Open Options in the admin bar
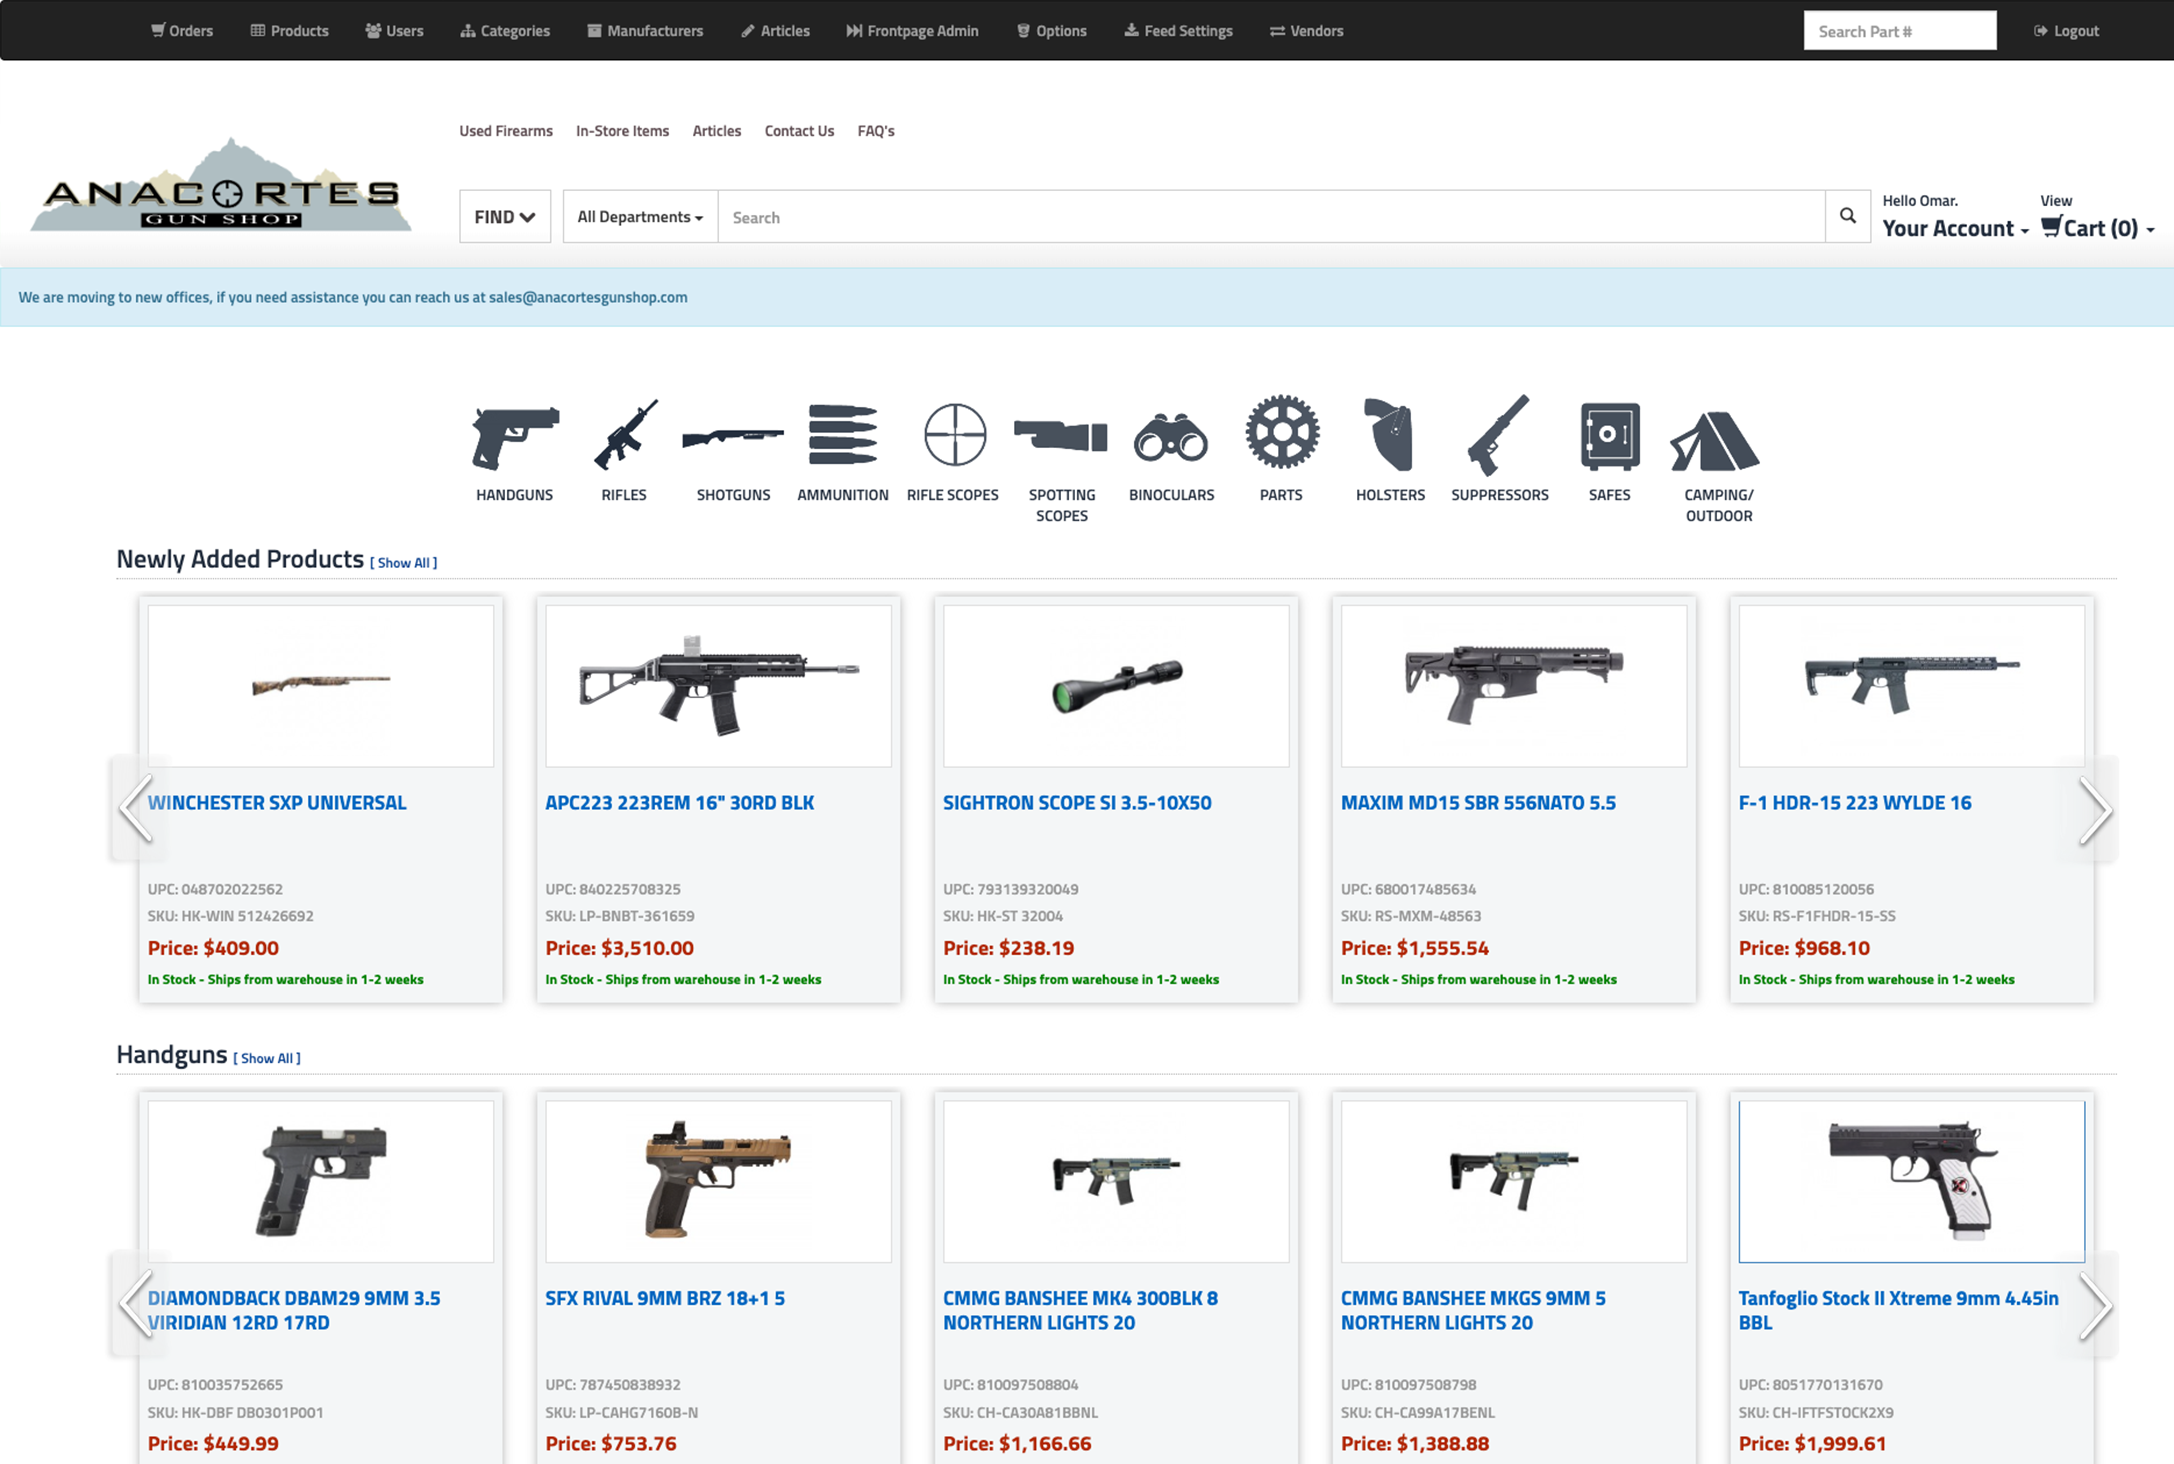Screen dimensions: 2174x1464 [x=1051, y=31]
